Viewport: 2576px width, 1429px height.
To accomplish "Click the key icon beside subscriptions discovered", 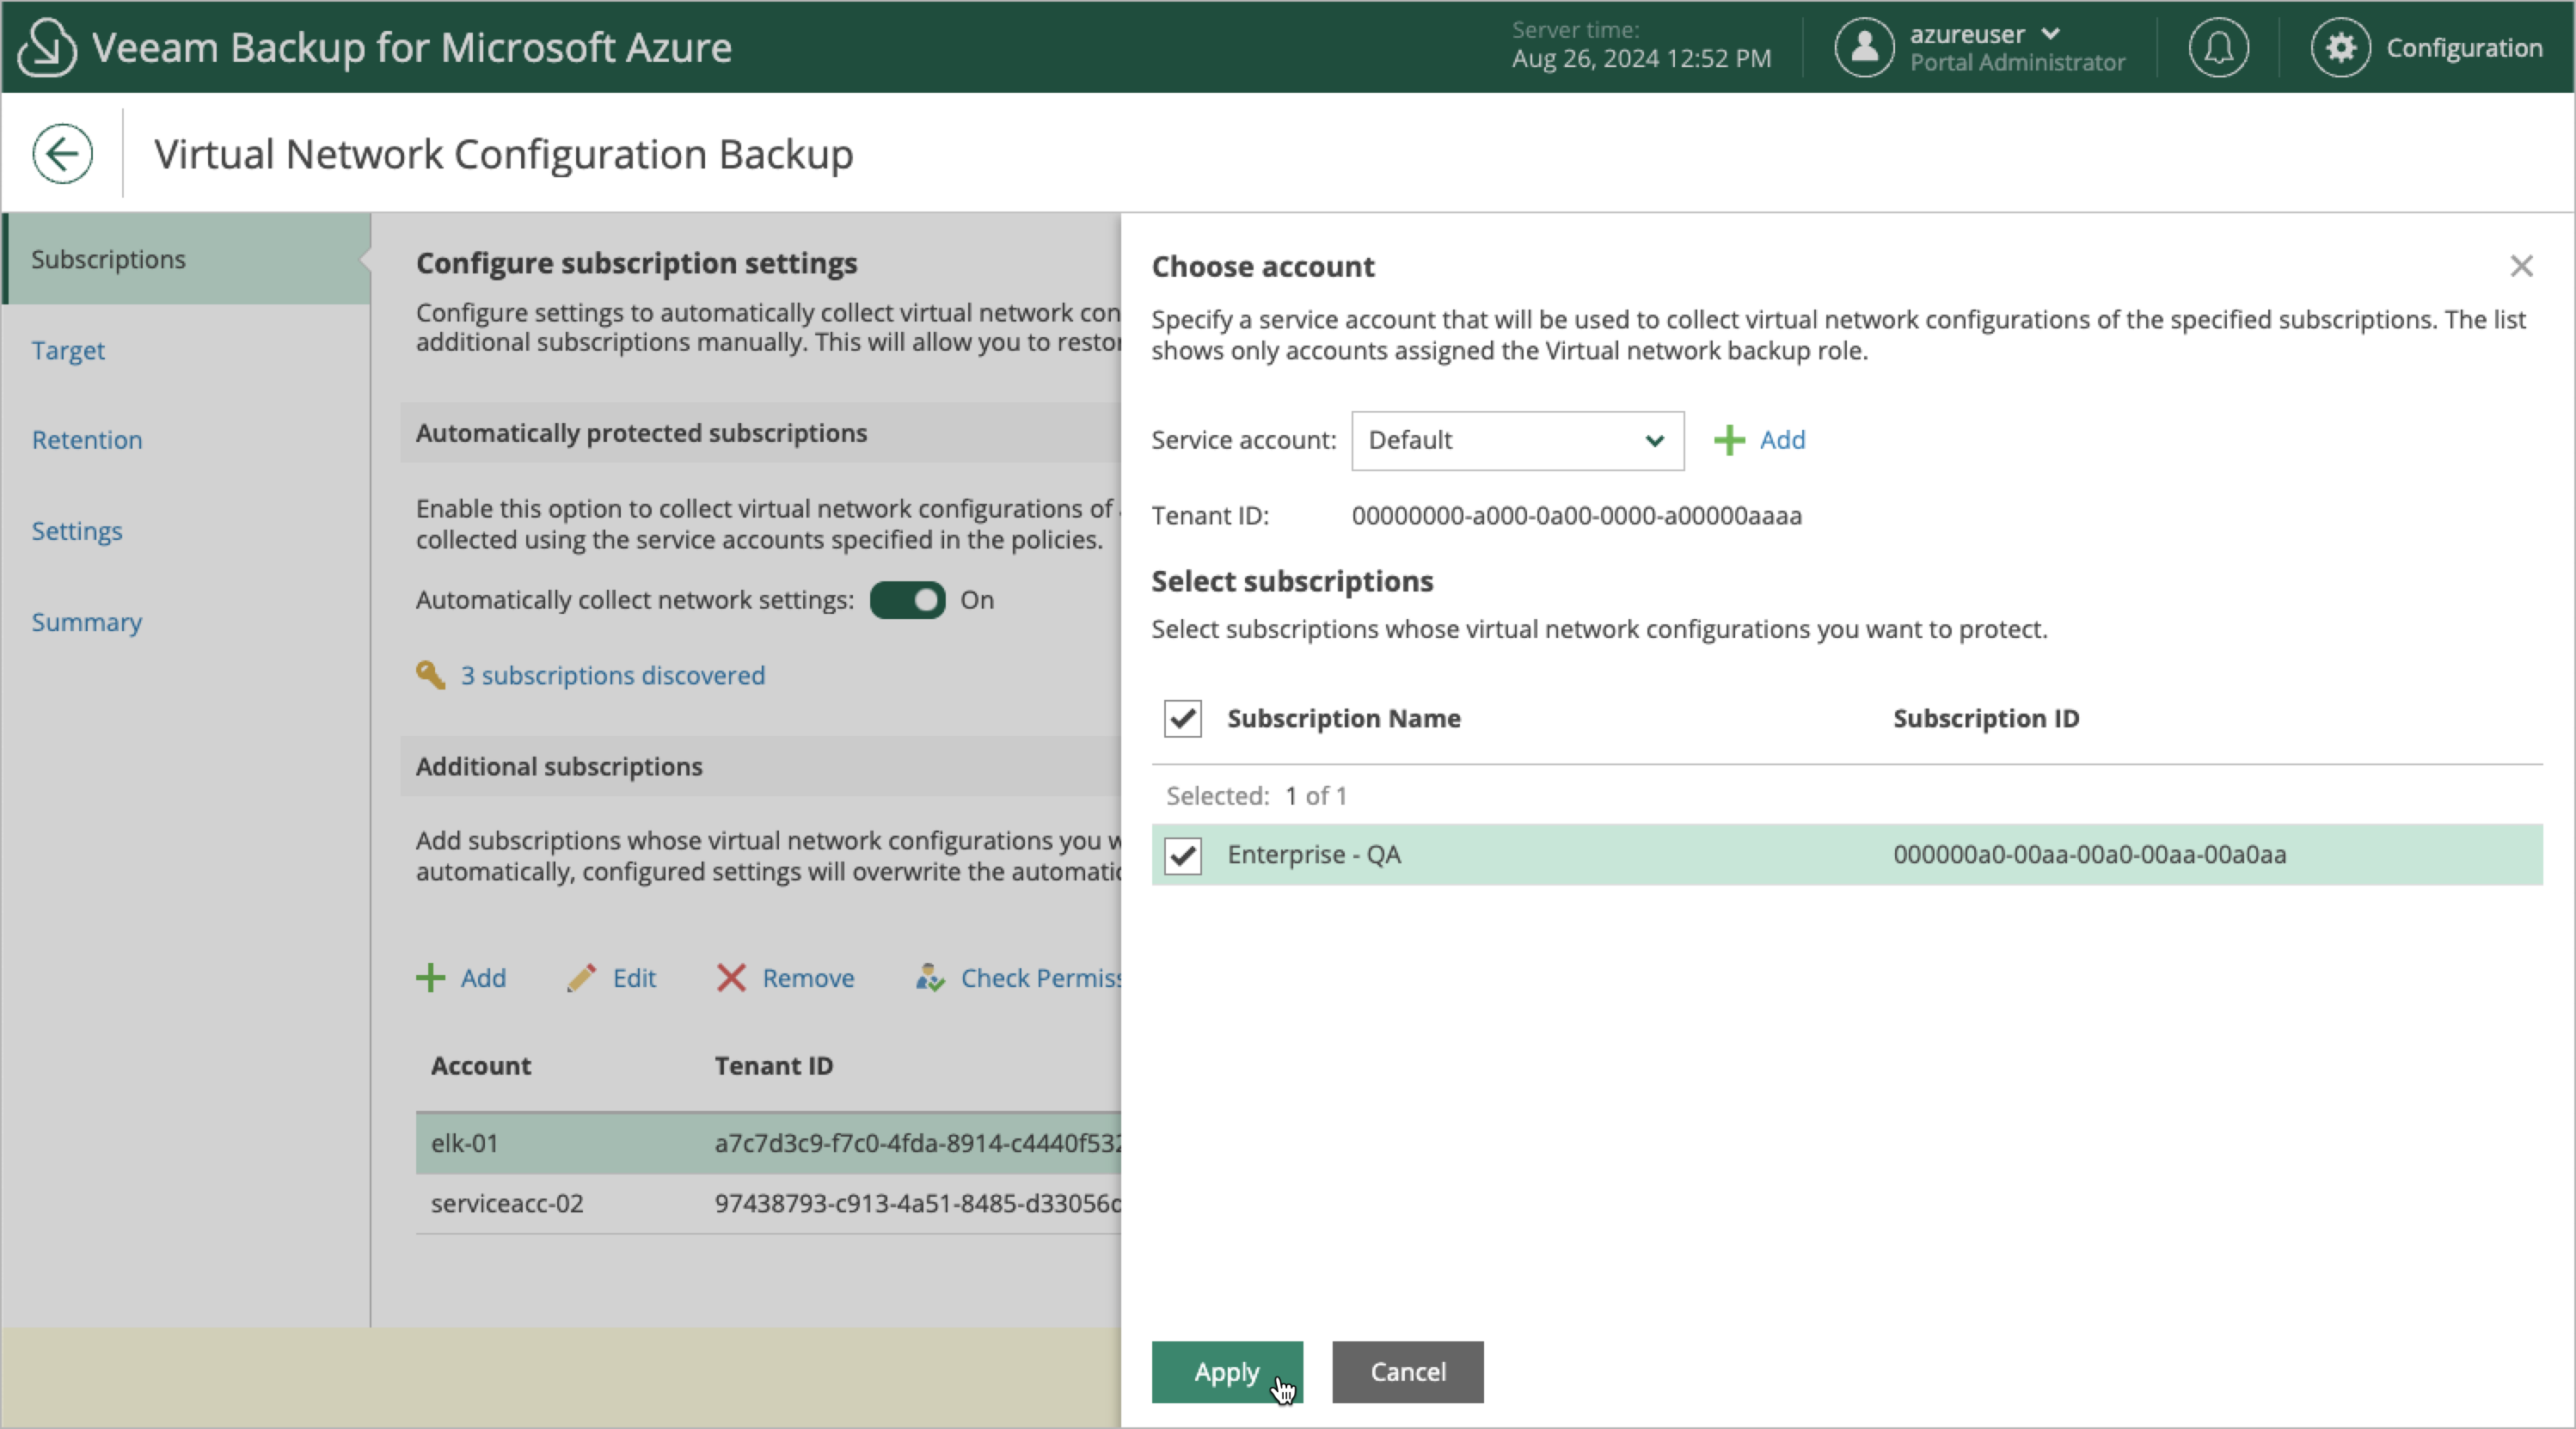I will (430, 675).
